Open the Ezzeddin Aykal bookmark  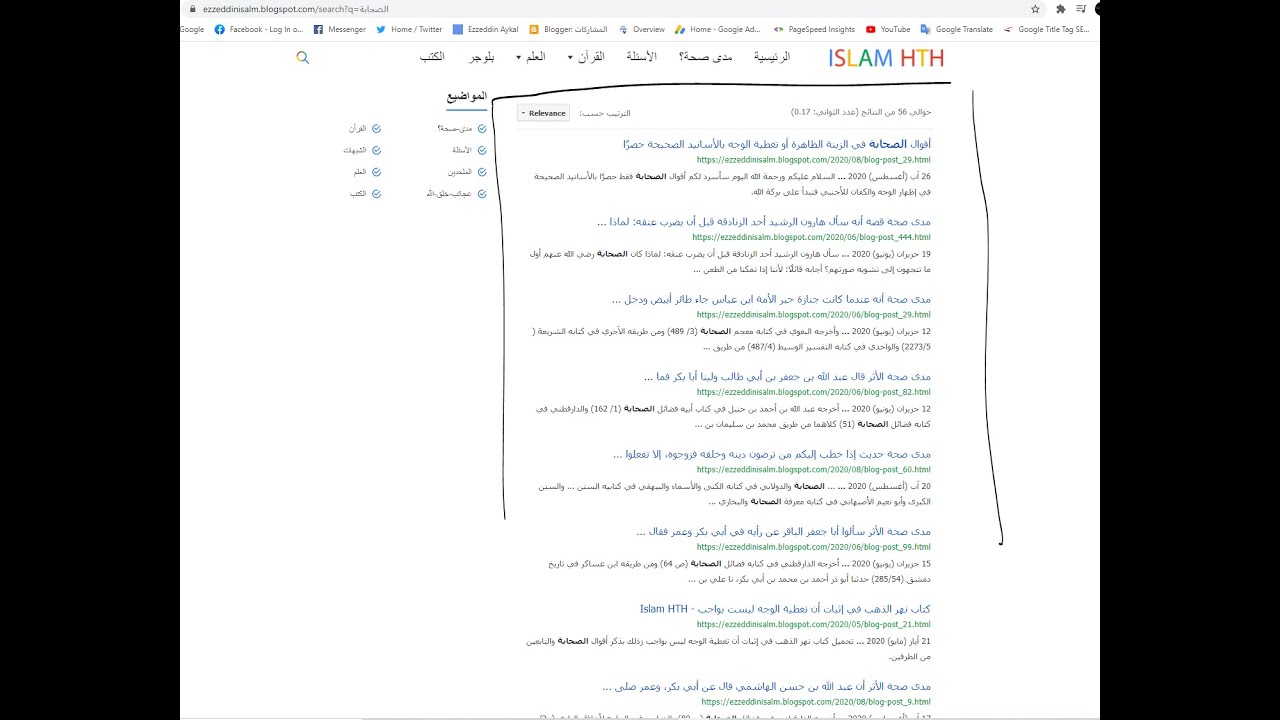(x=485, y=30)
